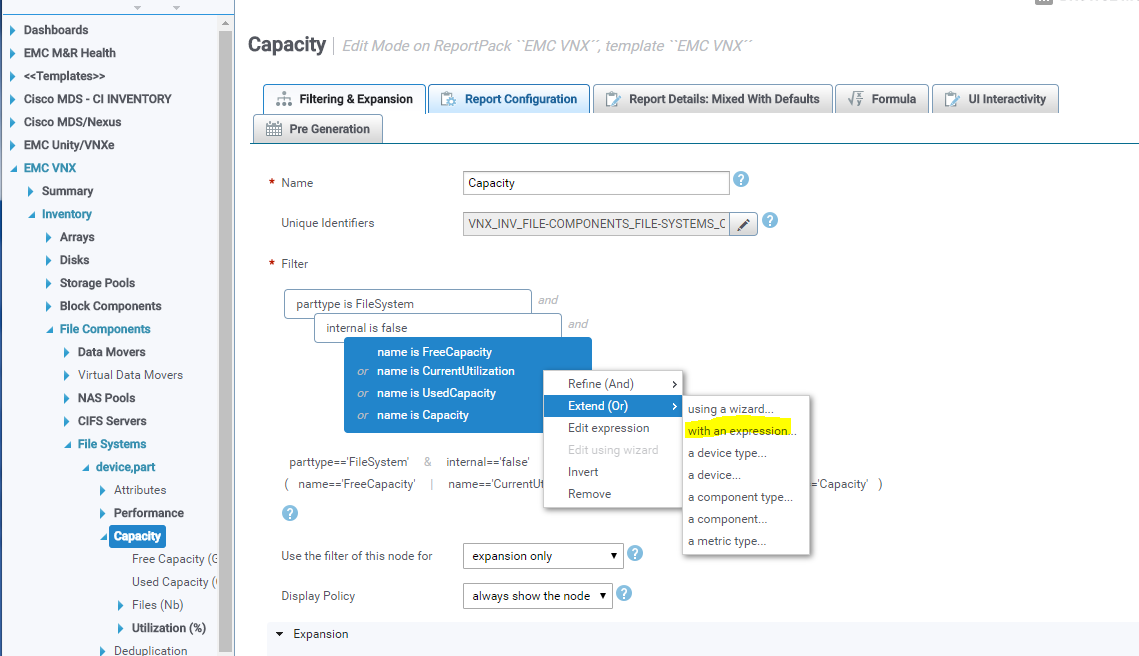
Task: Click the Name input field
Action: tap(596, 183)
